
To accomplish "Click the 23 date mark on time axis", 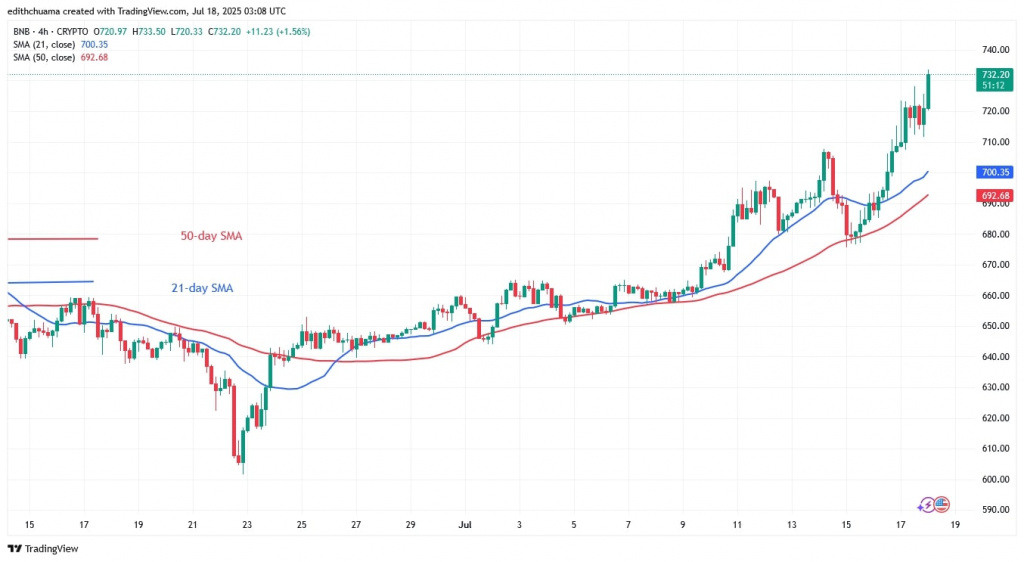I will point(248,524).
